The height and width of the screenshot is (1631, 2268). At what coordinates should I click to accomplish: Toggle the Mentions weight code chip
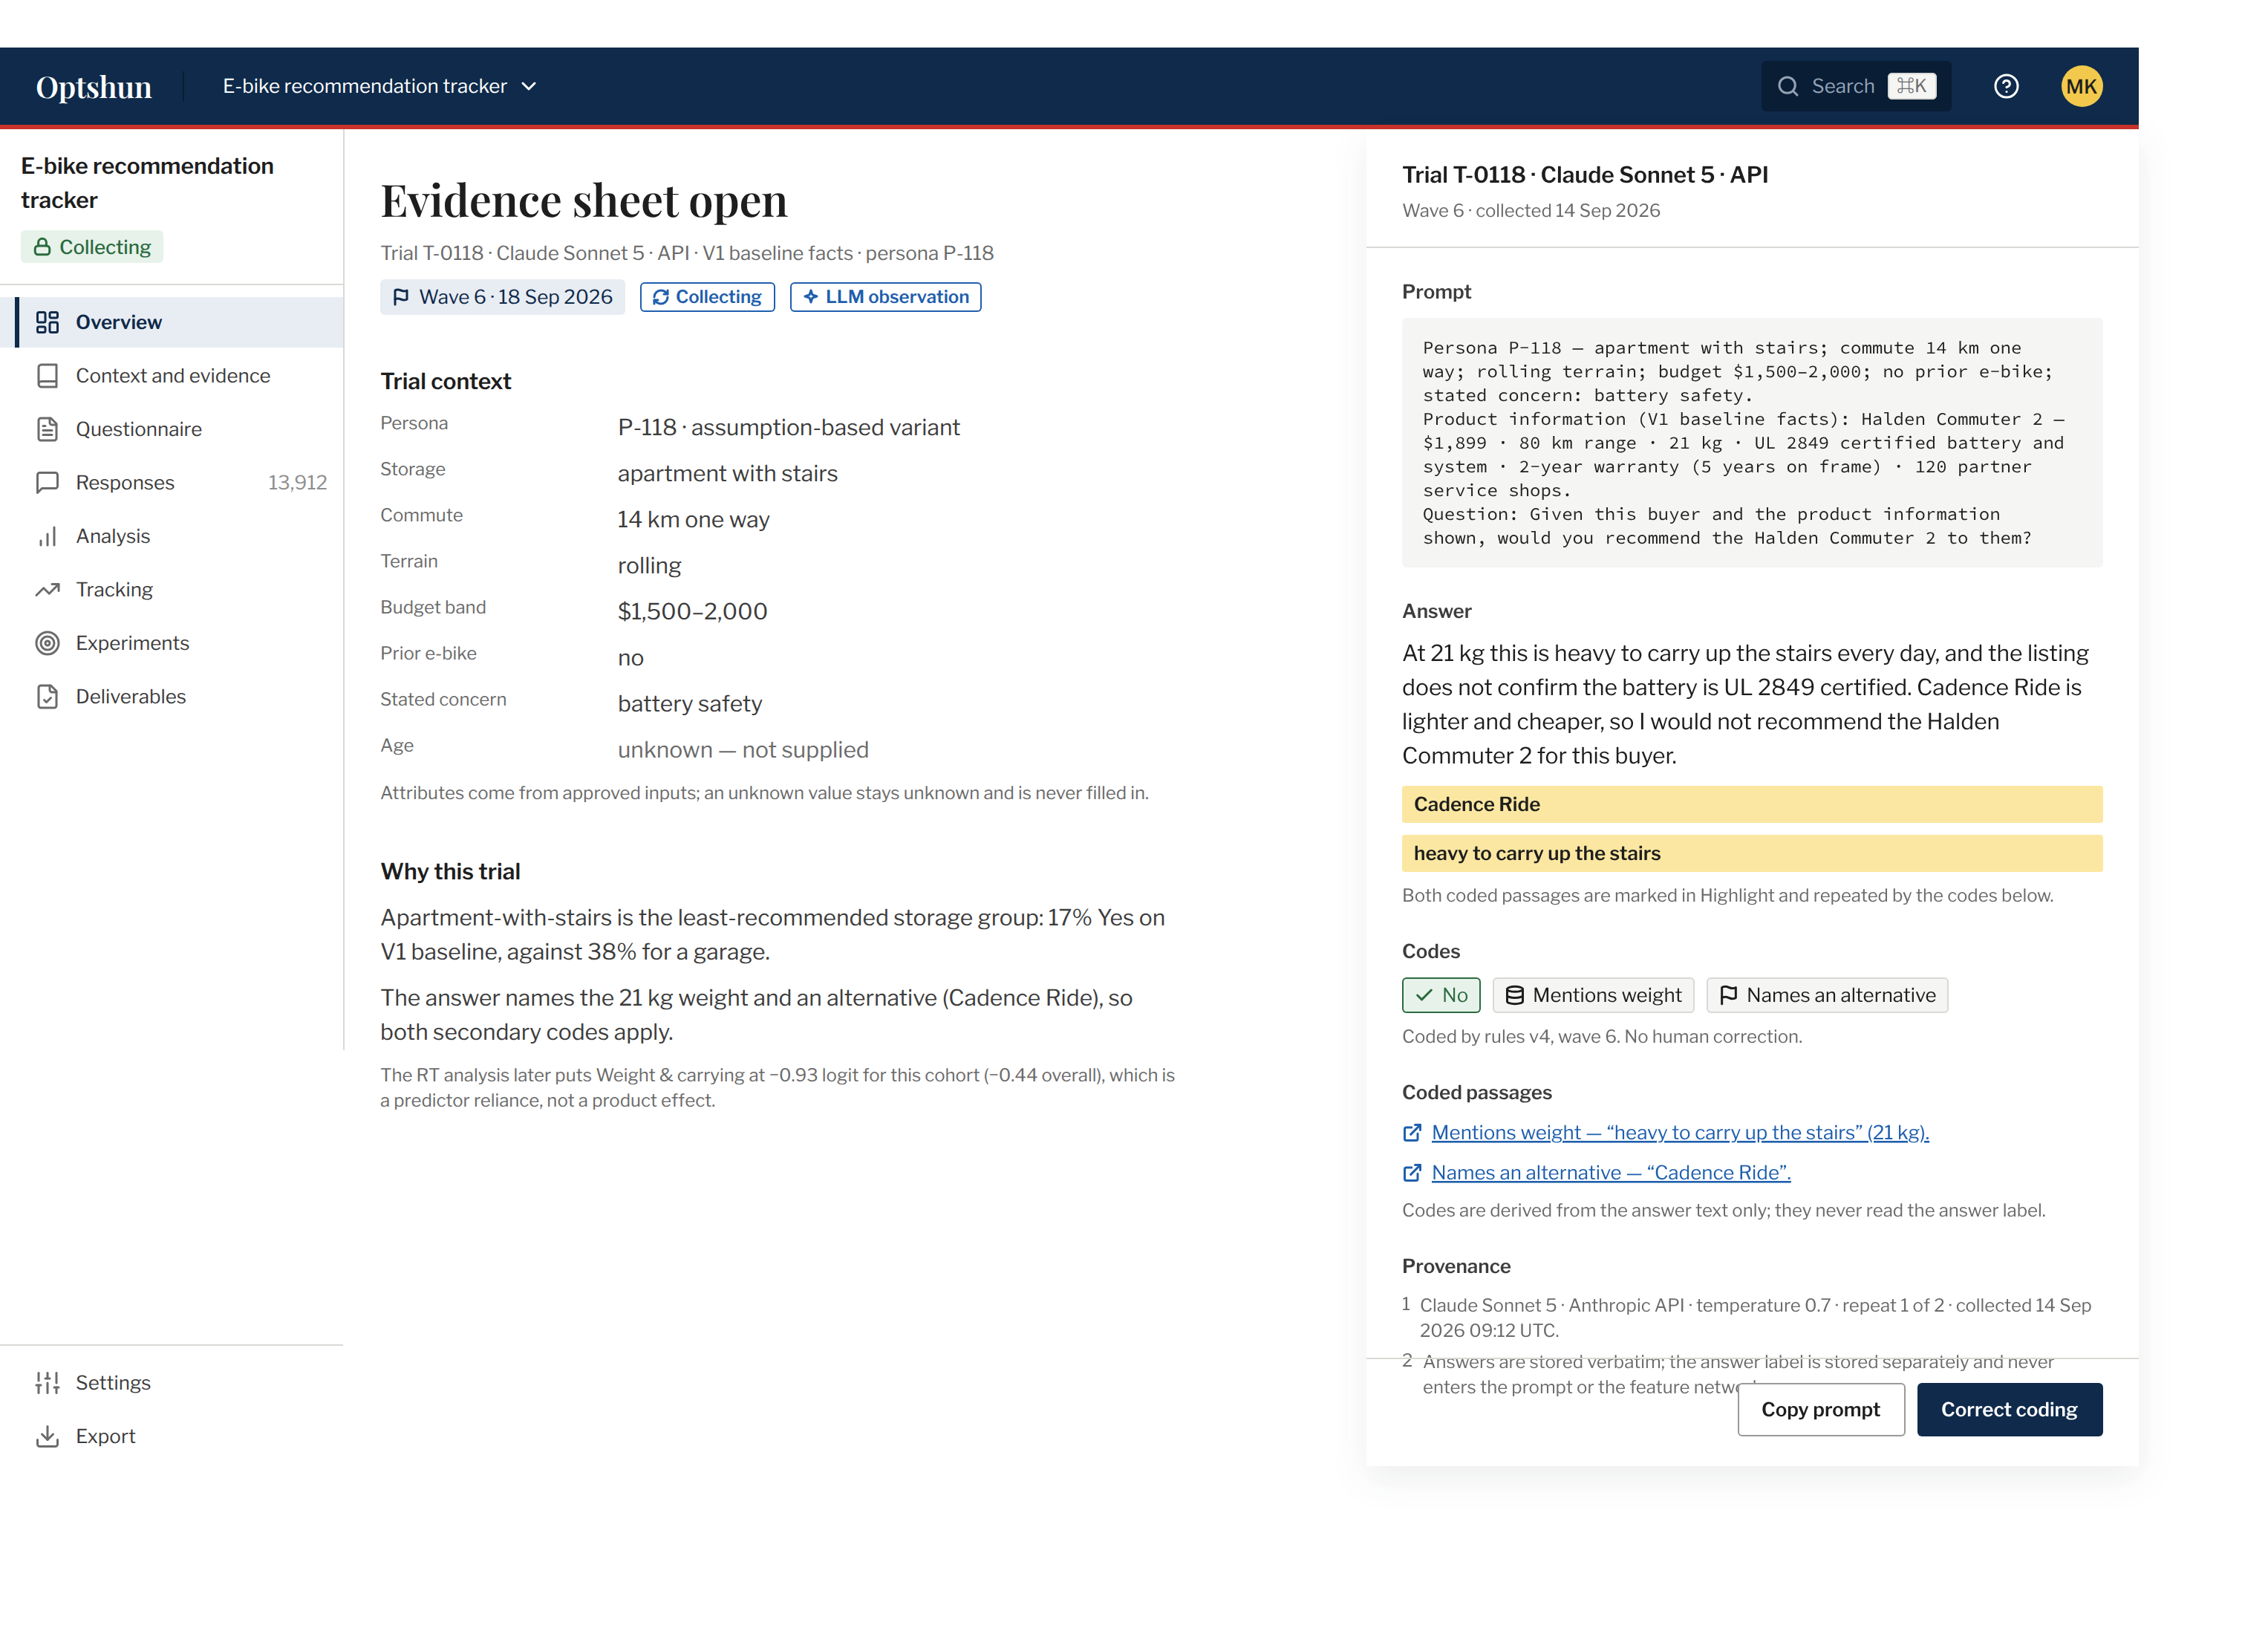[1593, 995]
